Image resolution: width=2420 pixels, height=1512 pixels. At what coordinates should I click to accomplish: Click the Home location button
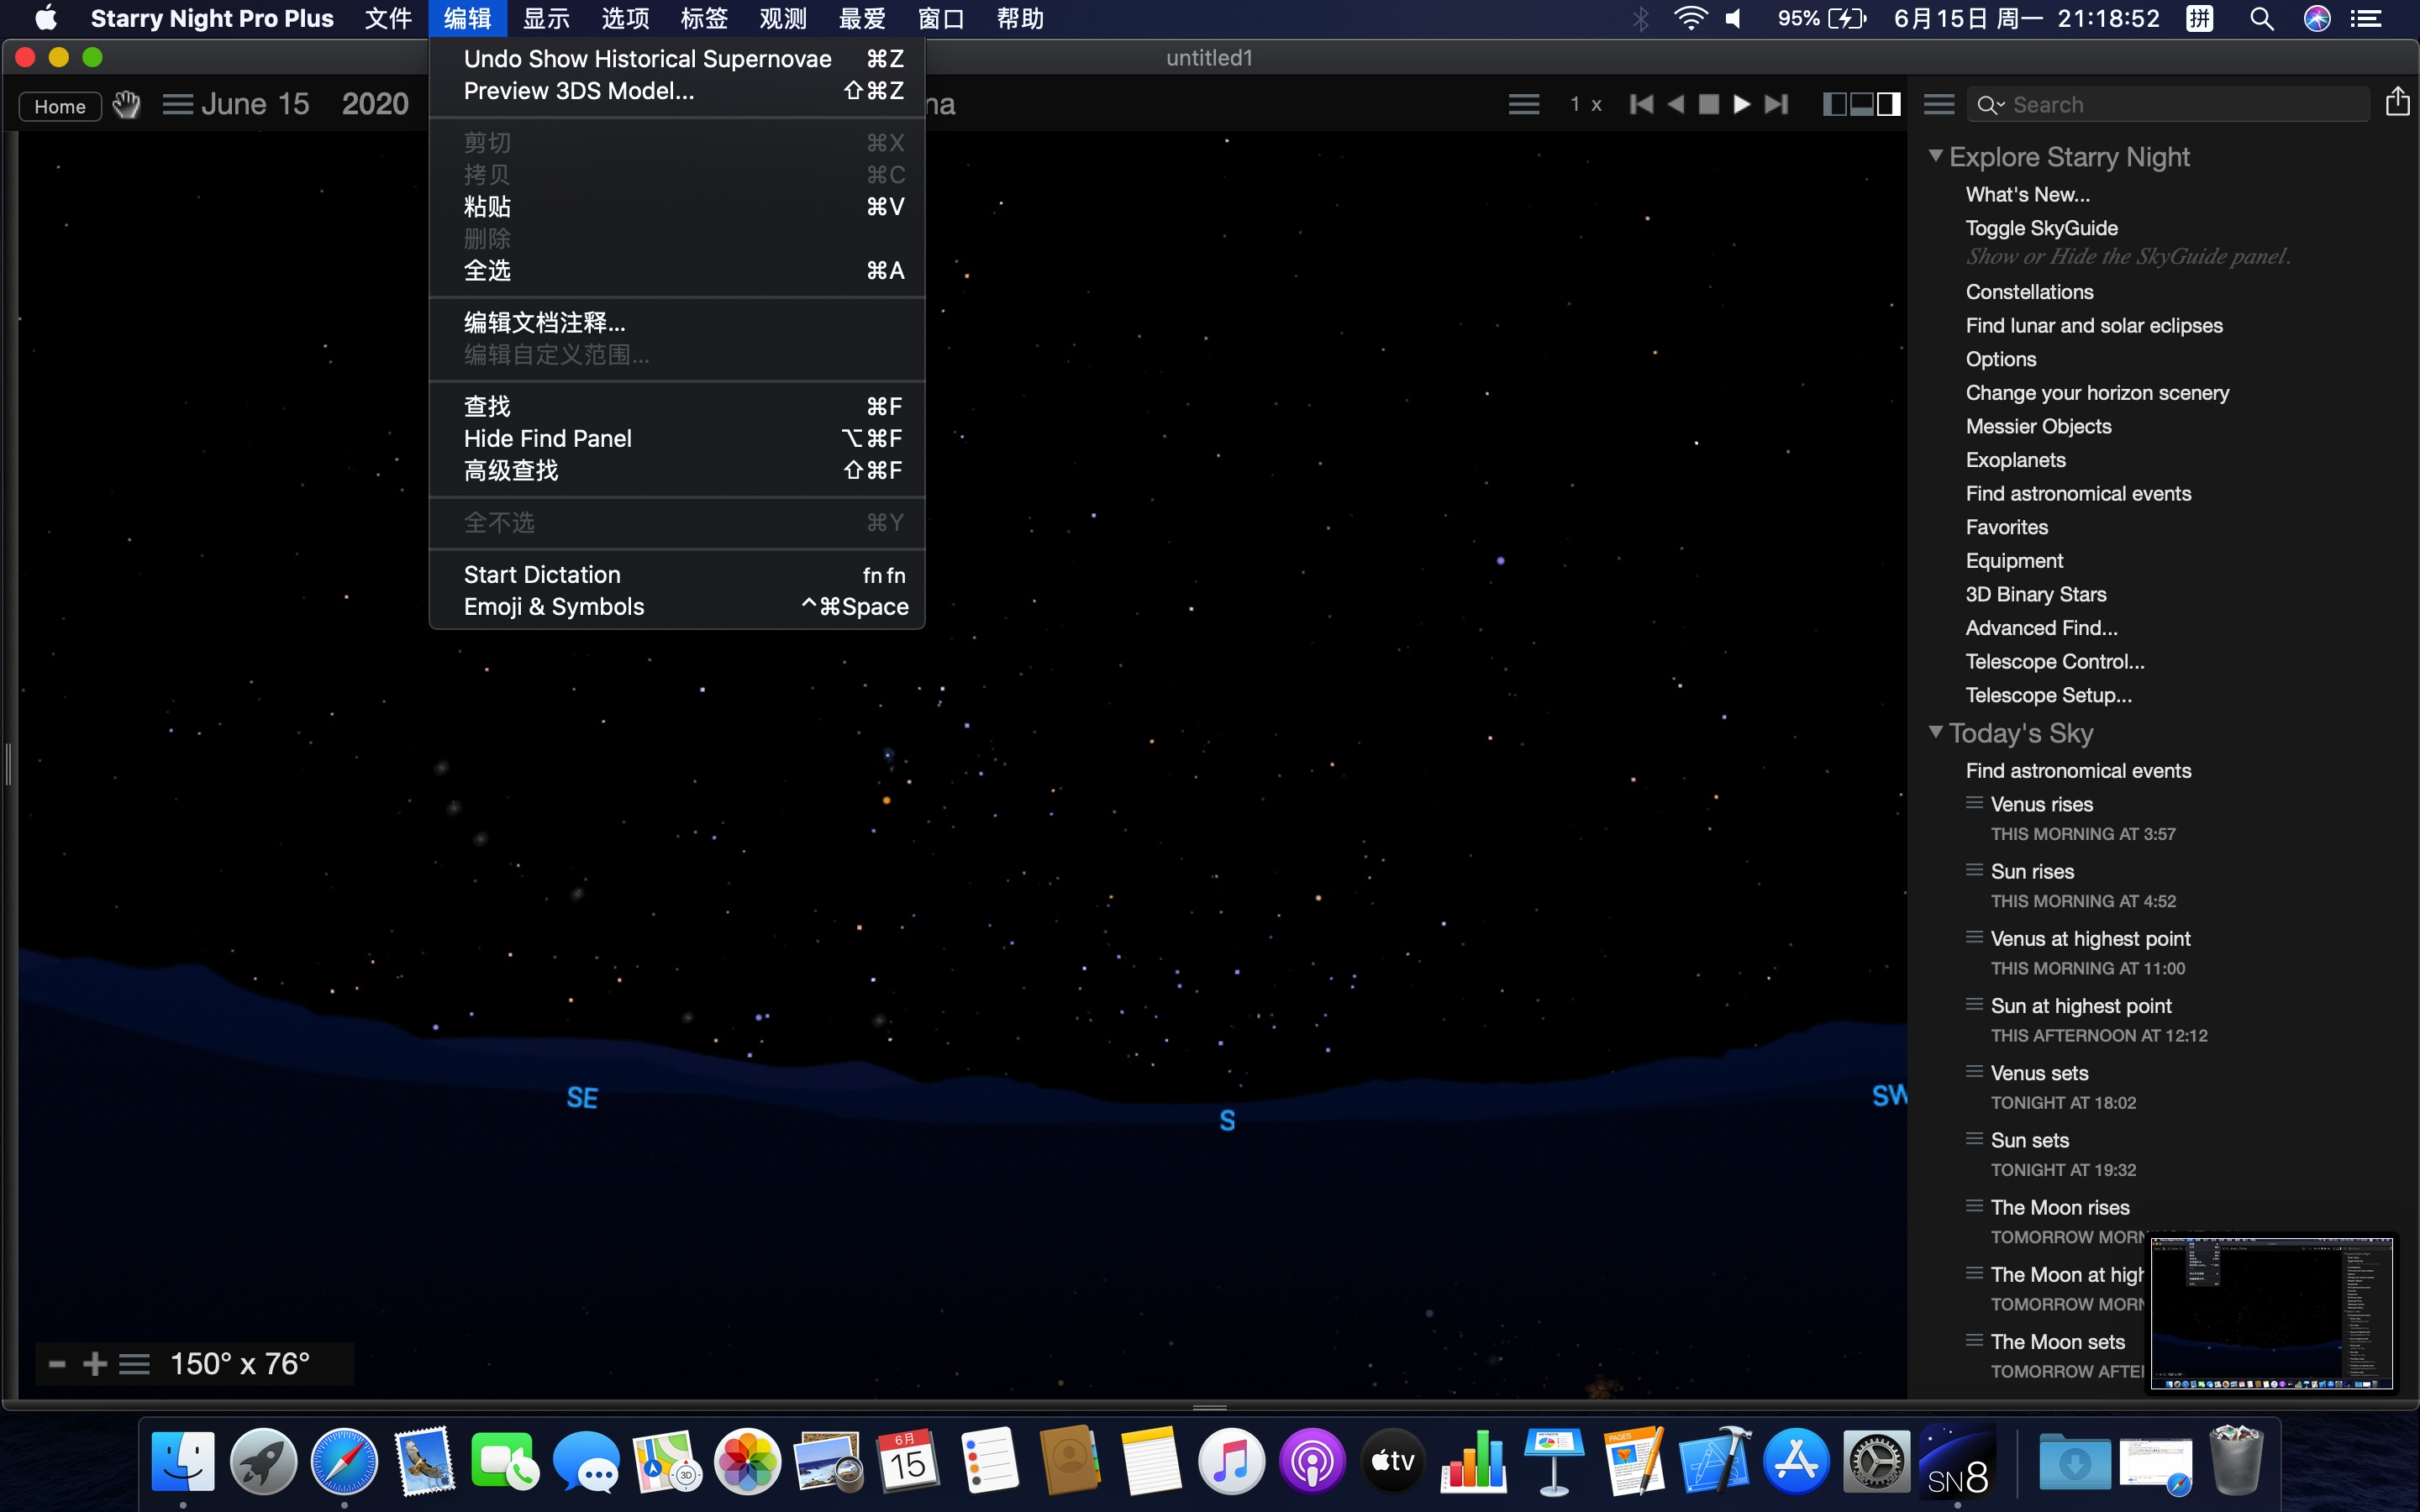(x=60, y=106)
